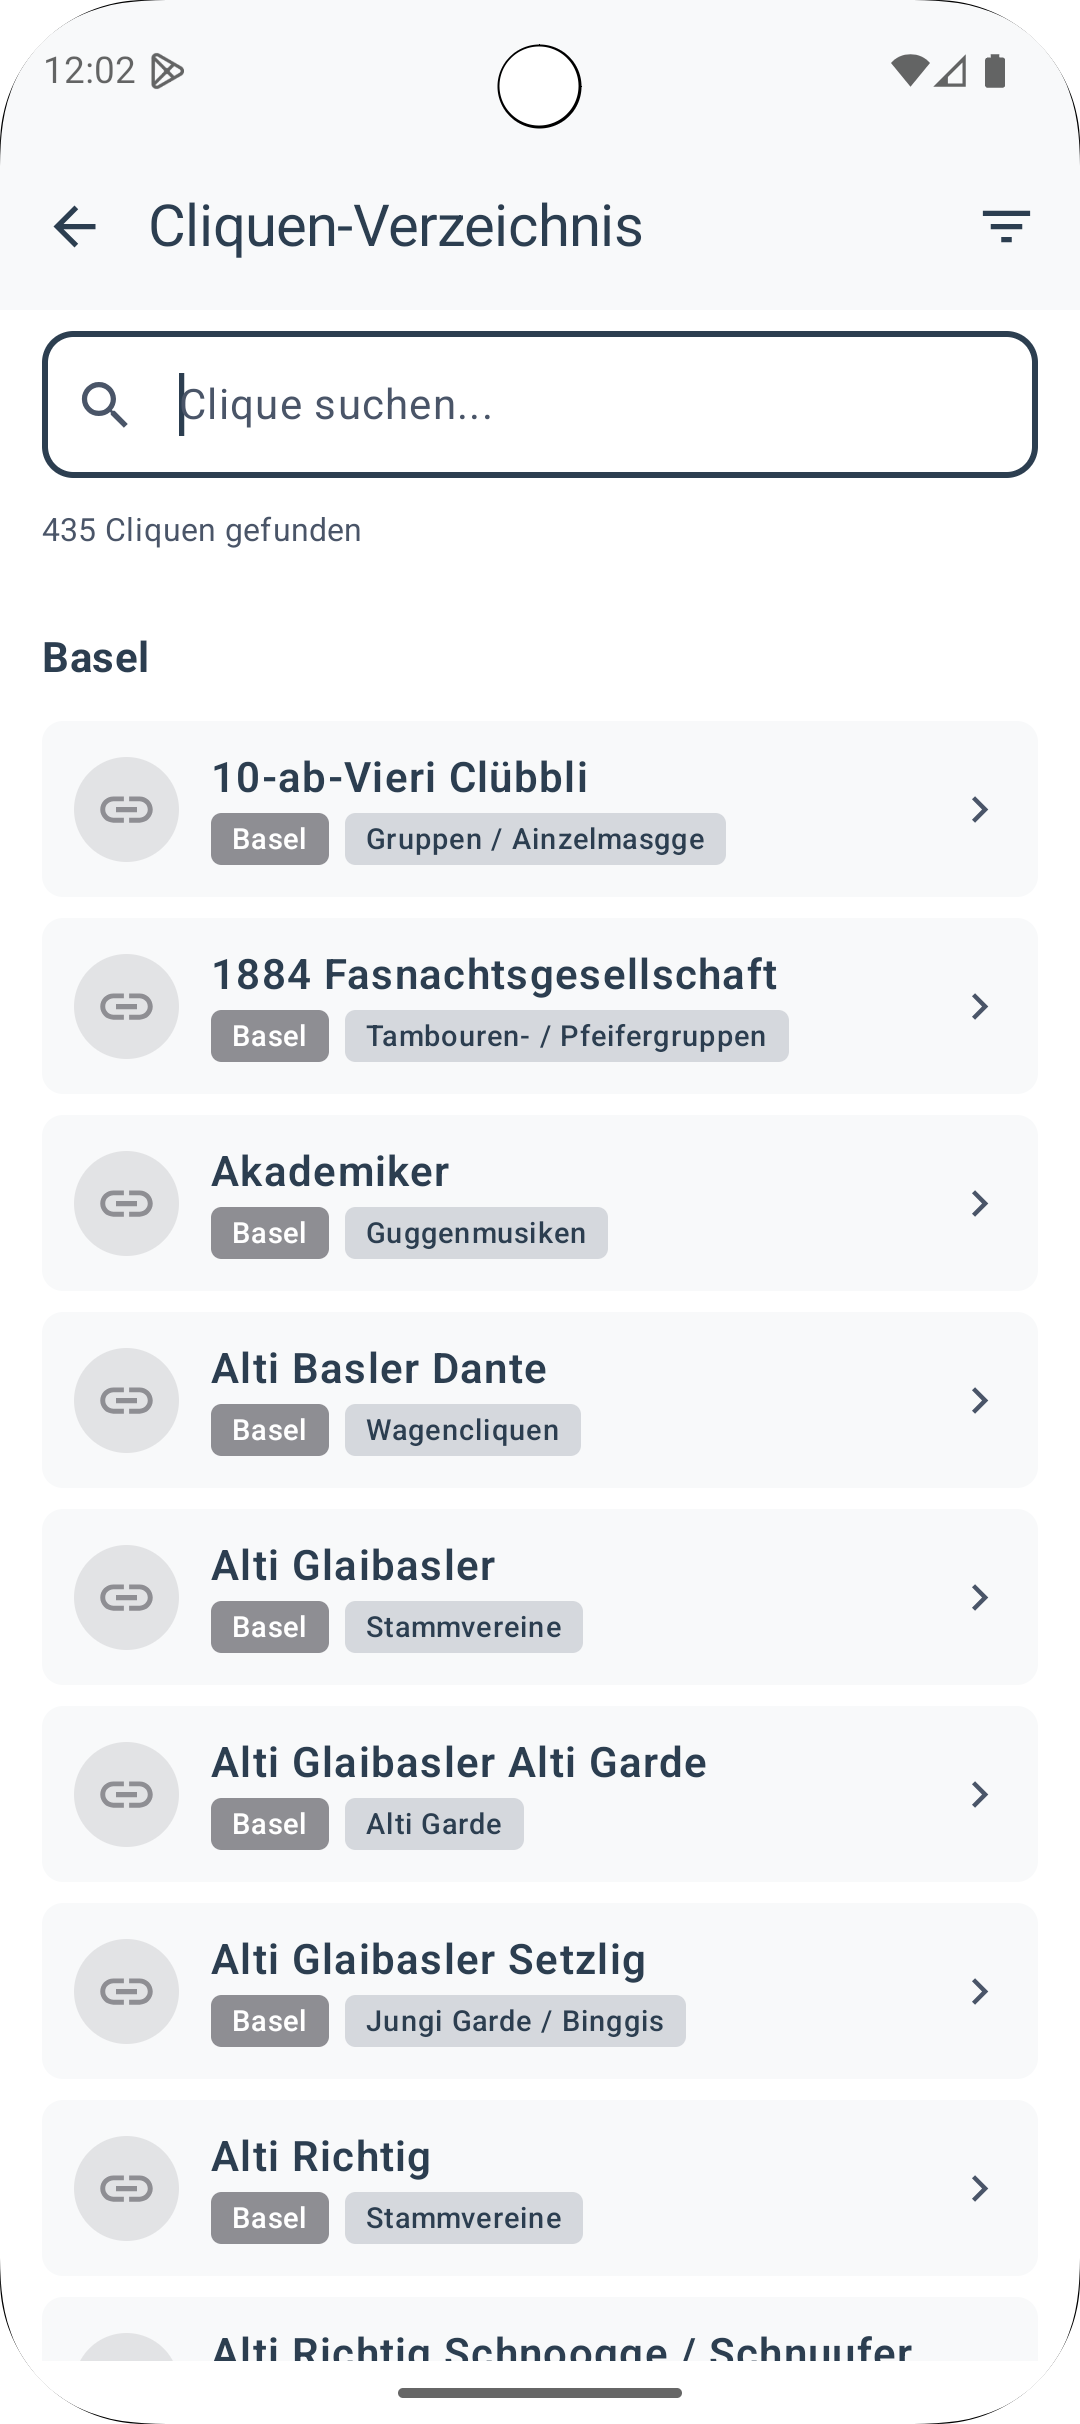The height and width of the screenshot is (2424, 1080).
Task: Tap the Tambouren- / Pfeifergruppen tag
Action: point(566,1036)
